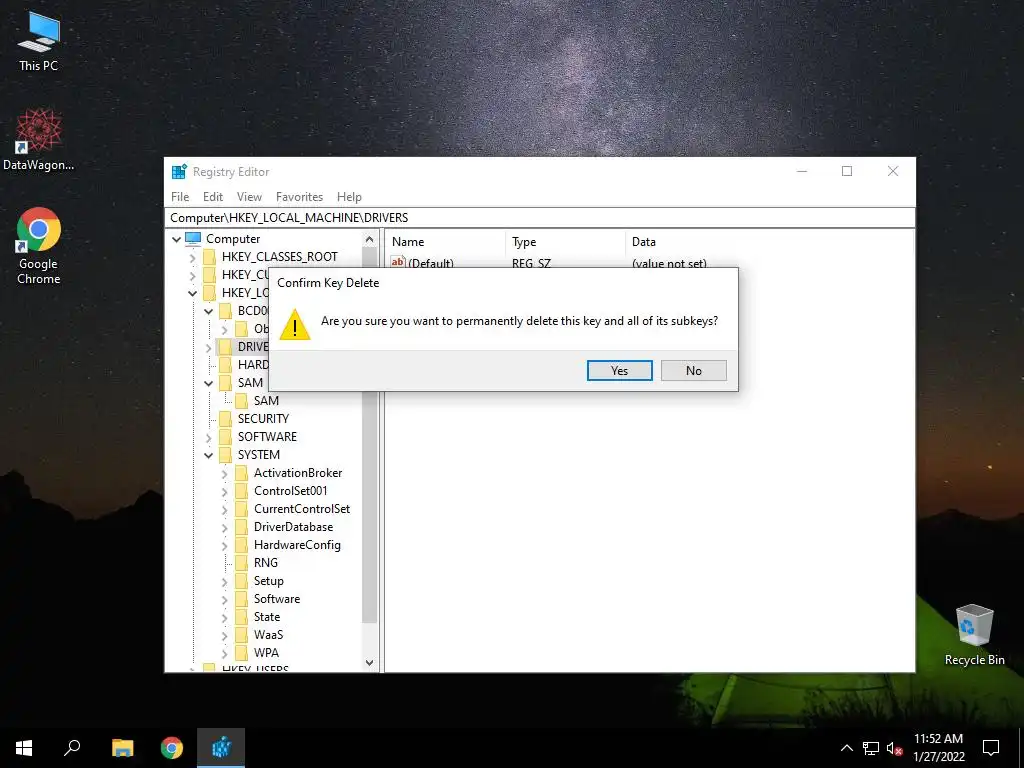This screenshot has height=768, width=1024.
Task: Open the View menu
Action: coord(249,197)
